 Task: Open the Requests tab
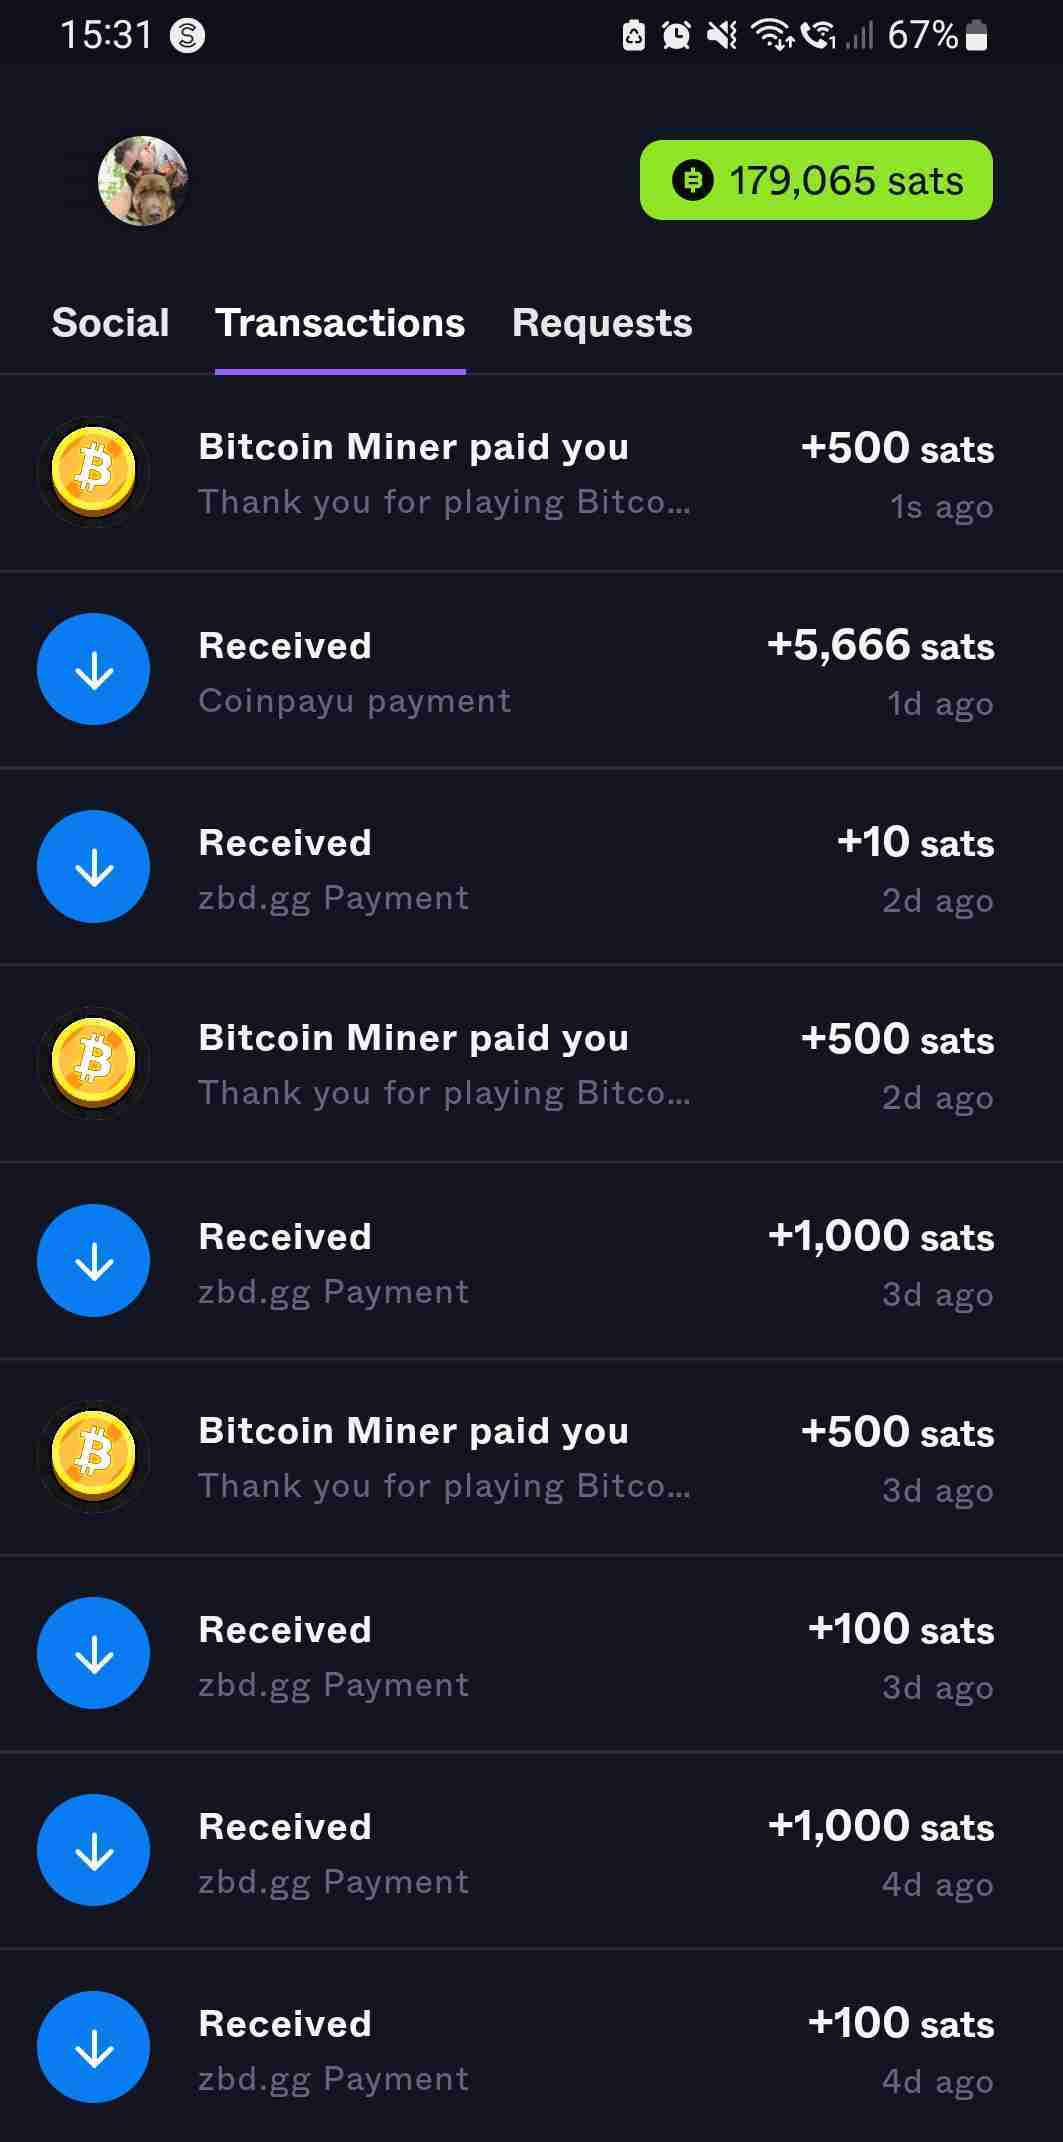coord(602,323)
